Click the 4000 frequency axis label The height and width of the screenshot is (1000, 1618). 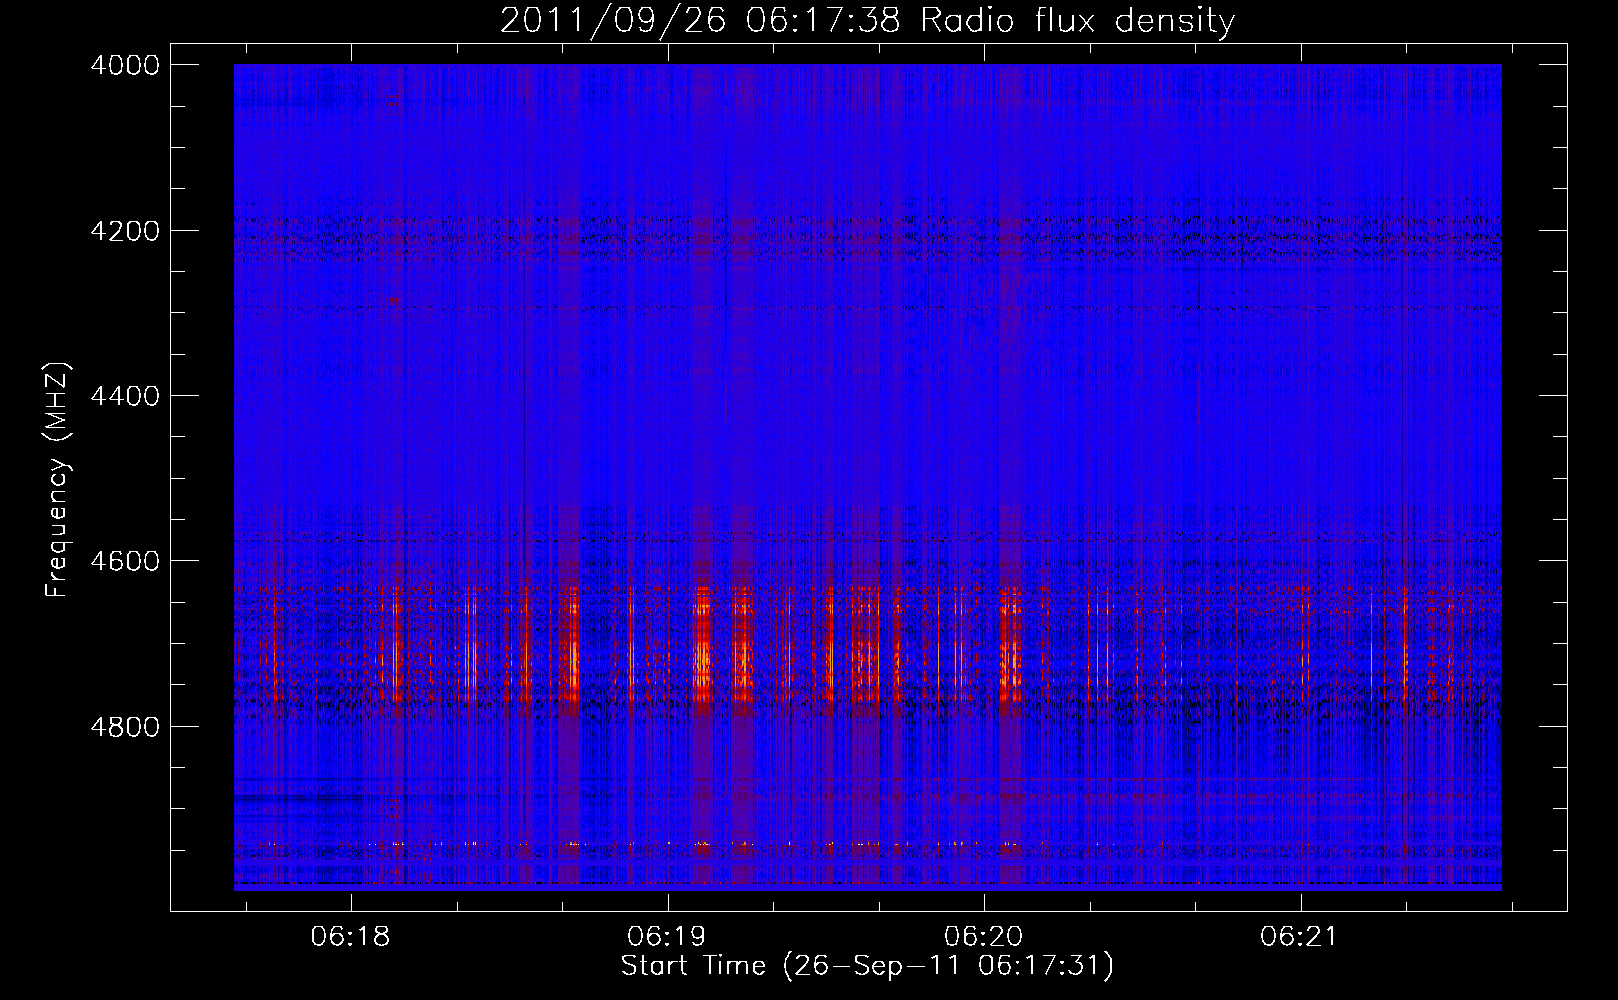[x=125, y=65]
